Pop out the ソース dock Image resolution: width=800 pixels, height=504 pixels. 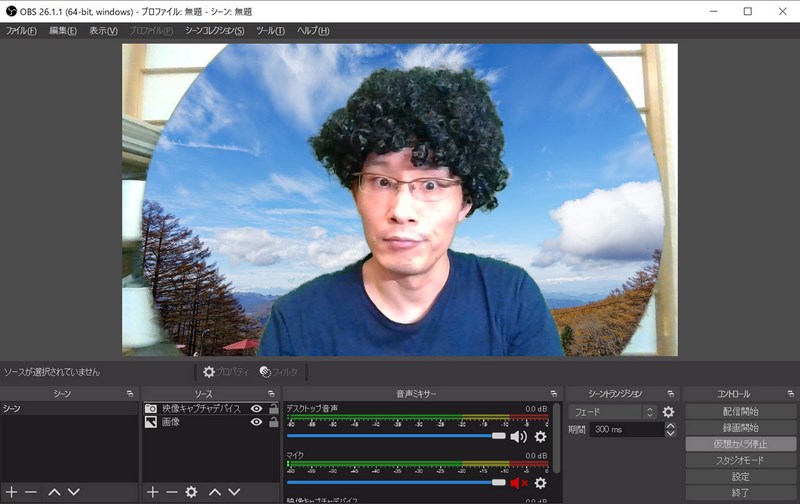[271, 394]
